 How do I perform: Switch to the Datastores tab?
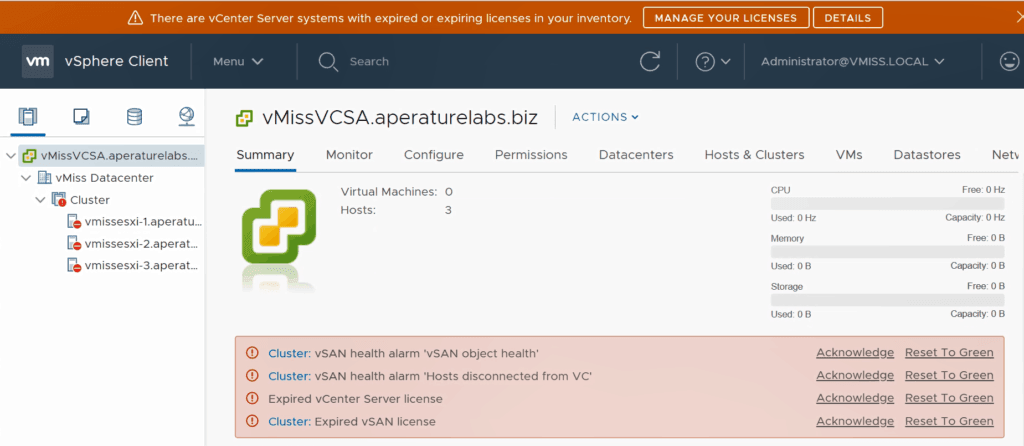(927, 155)
